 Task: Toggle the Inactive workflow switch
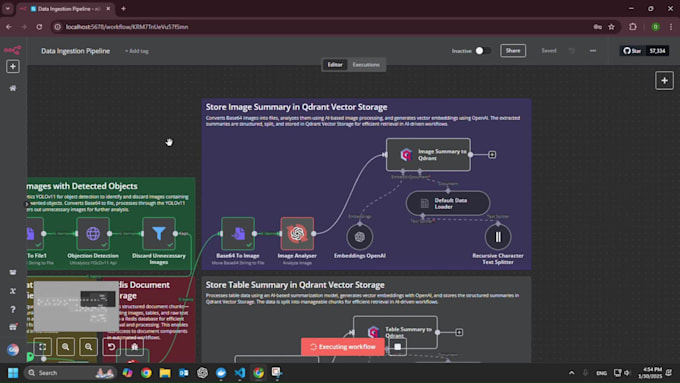483,51
